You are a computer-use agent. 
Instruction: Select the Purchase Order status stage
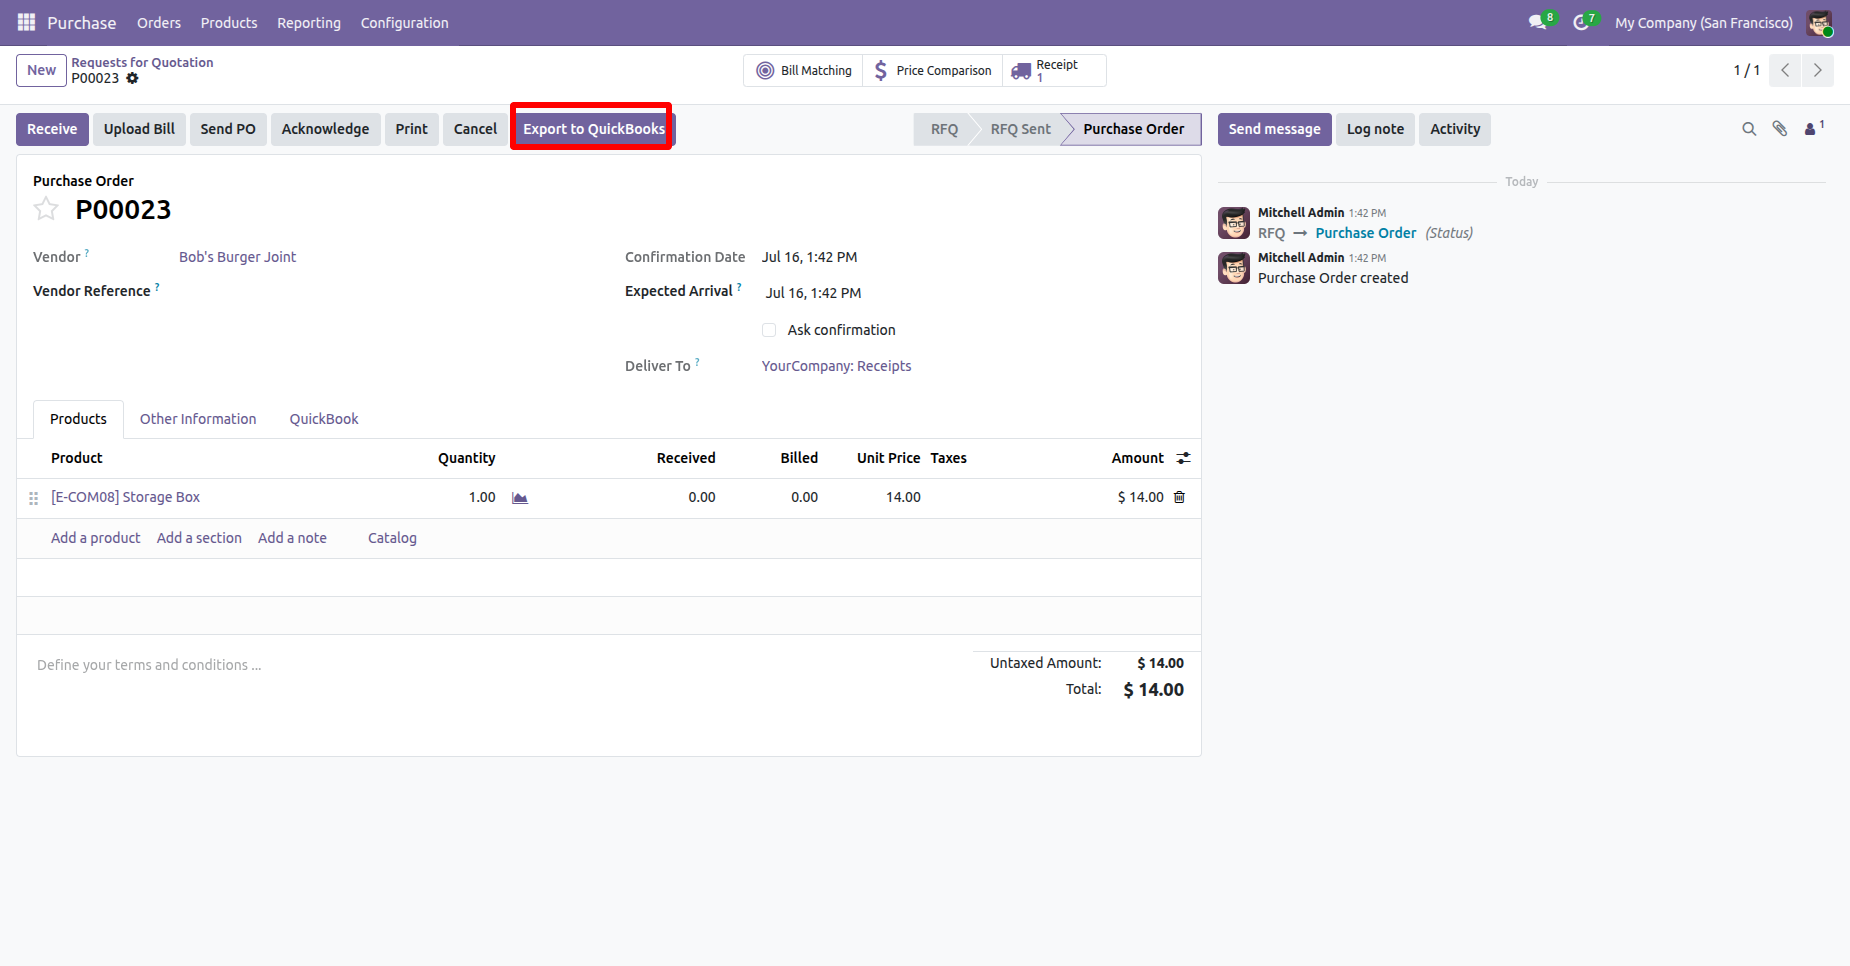click(x=1133, y=129)
